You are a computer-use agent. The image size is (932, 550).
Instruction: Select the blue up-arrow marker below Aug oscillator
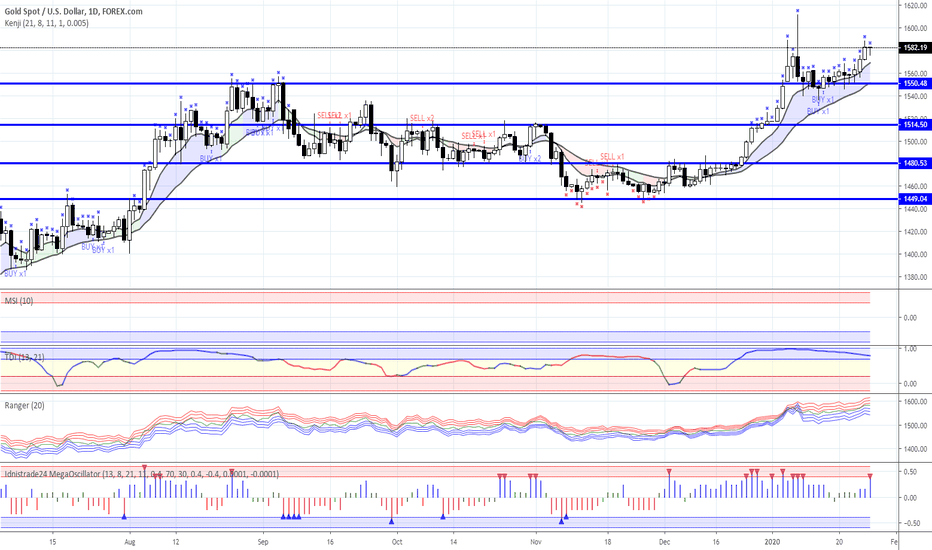(124, 517)
